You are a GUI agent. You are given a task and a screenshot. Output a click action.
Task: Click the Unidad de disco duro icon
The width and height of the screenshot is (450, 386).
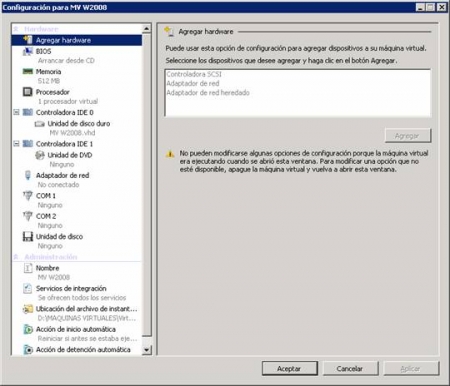point(40,124)
